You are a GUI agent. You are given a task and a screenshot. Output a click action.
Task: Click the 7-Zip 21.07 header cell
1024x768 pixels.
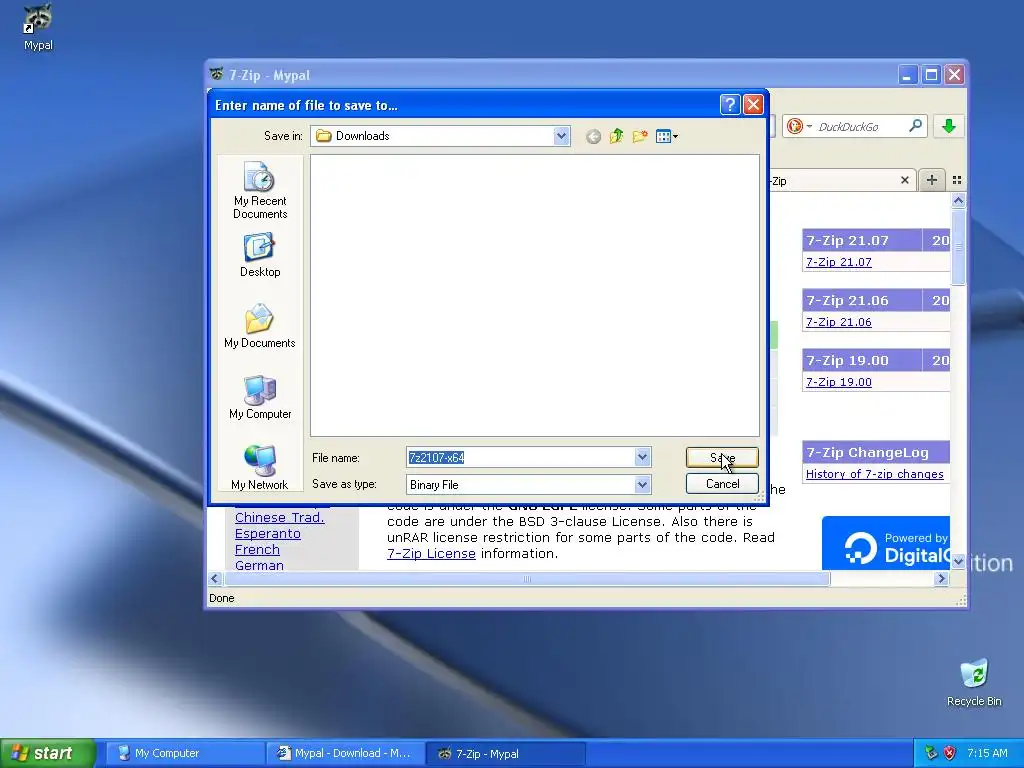tap(862, 240)
